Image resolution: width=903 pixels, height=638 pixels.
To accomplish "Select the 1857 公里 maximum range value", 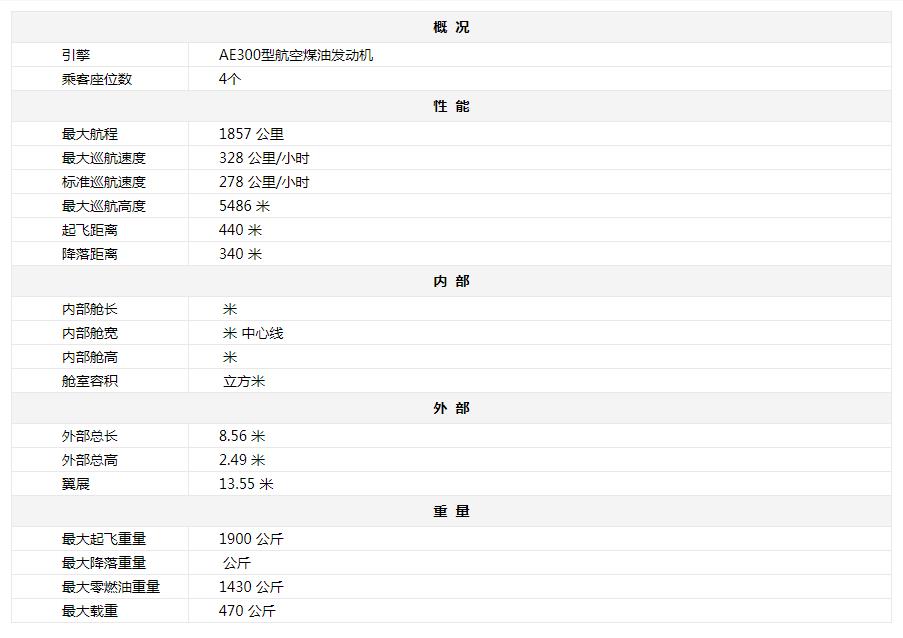I will [251, 134].
